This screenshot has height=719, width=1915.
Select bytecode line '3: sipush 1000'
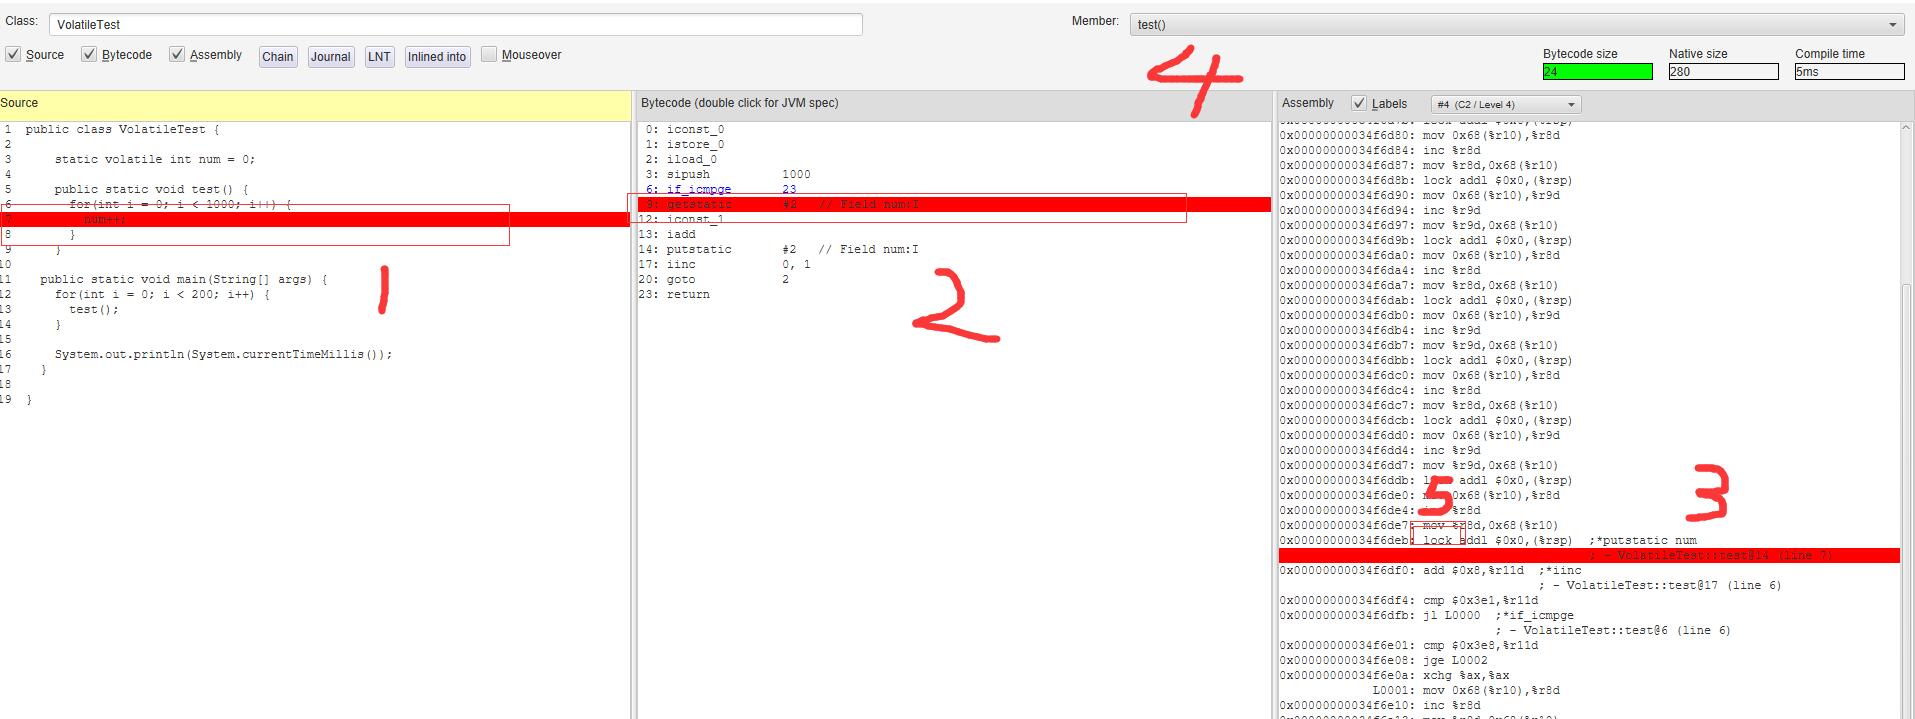click(728, 174)
